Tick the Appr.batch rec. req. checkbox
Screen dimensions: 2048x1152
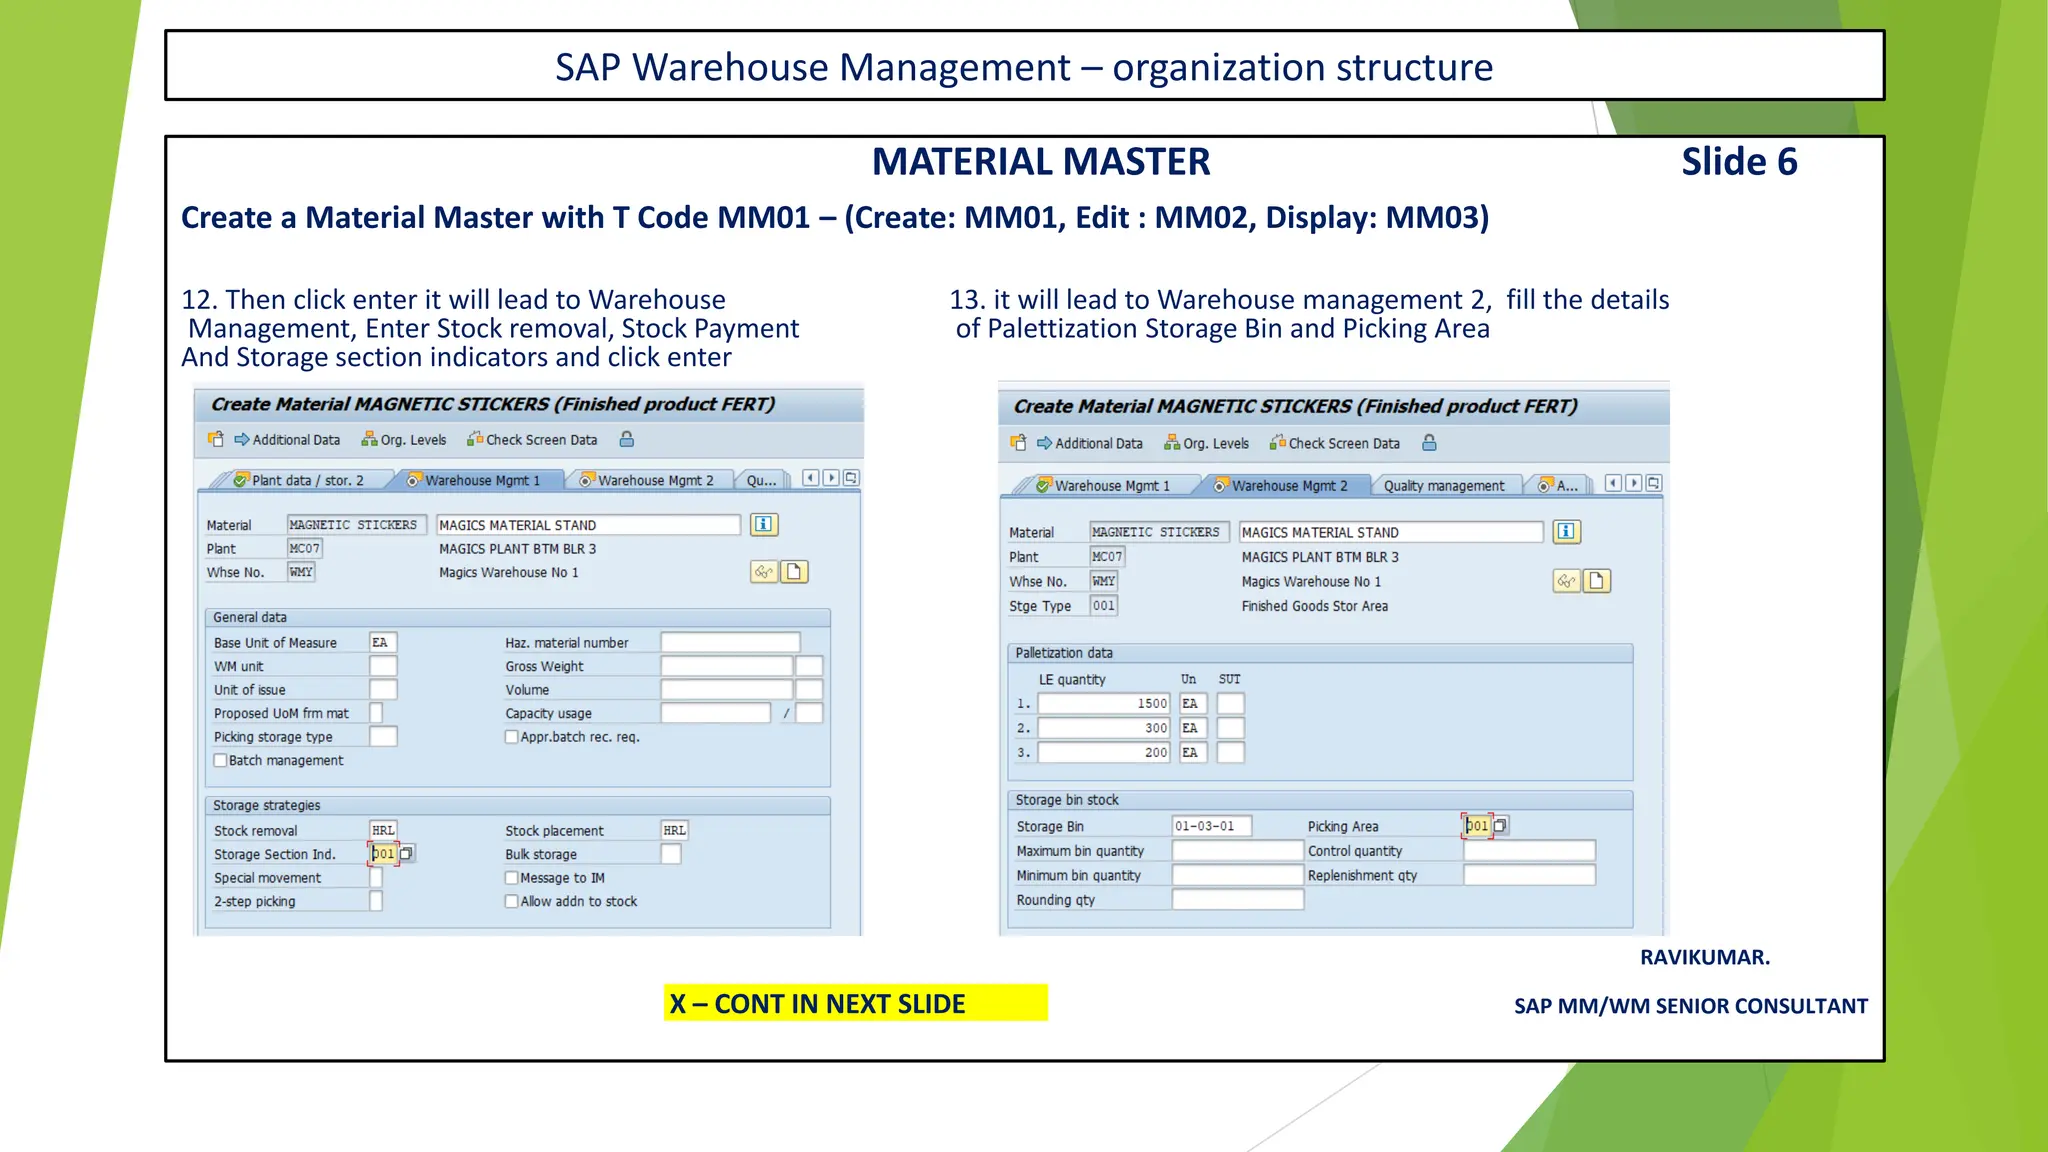pos(512,737)
